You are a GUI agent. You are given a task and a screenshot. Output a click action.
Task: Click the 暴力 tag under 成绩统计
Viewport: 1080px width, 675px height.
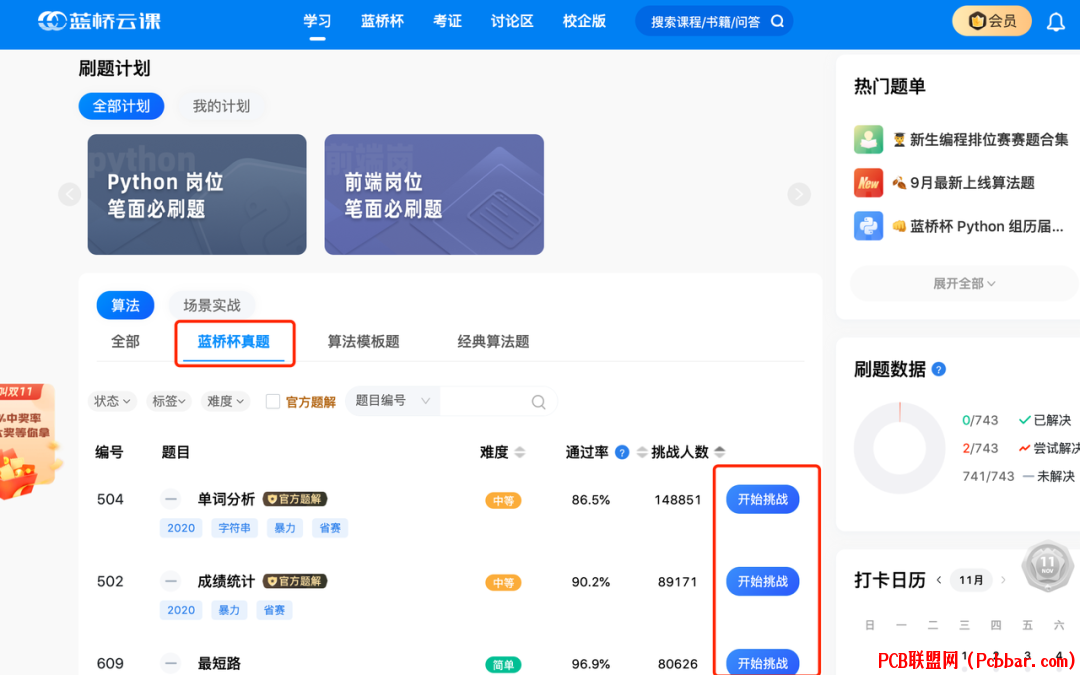click(x=229, y=610)
